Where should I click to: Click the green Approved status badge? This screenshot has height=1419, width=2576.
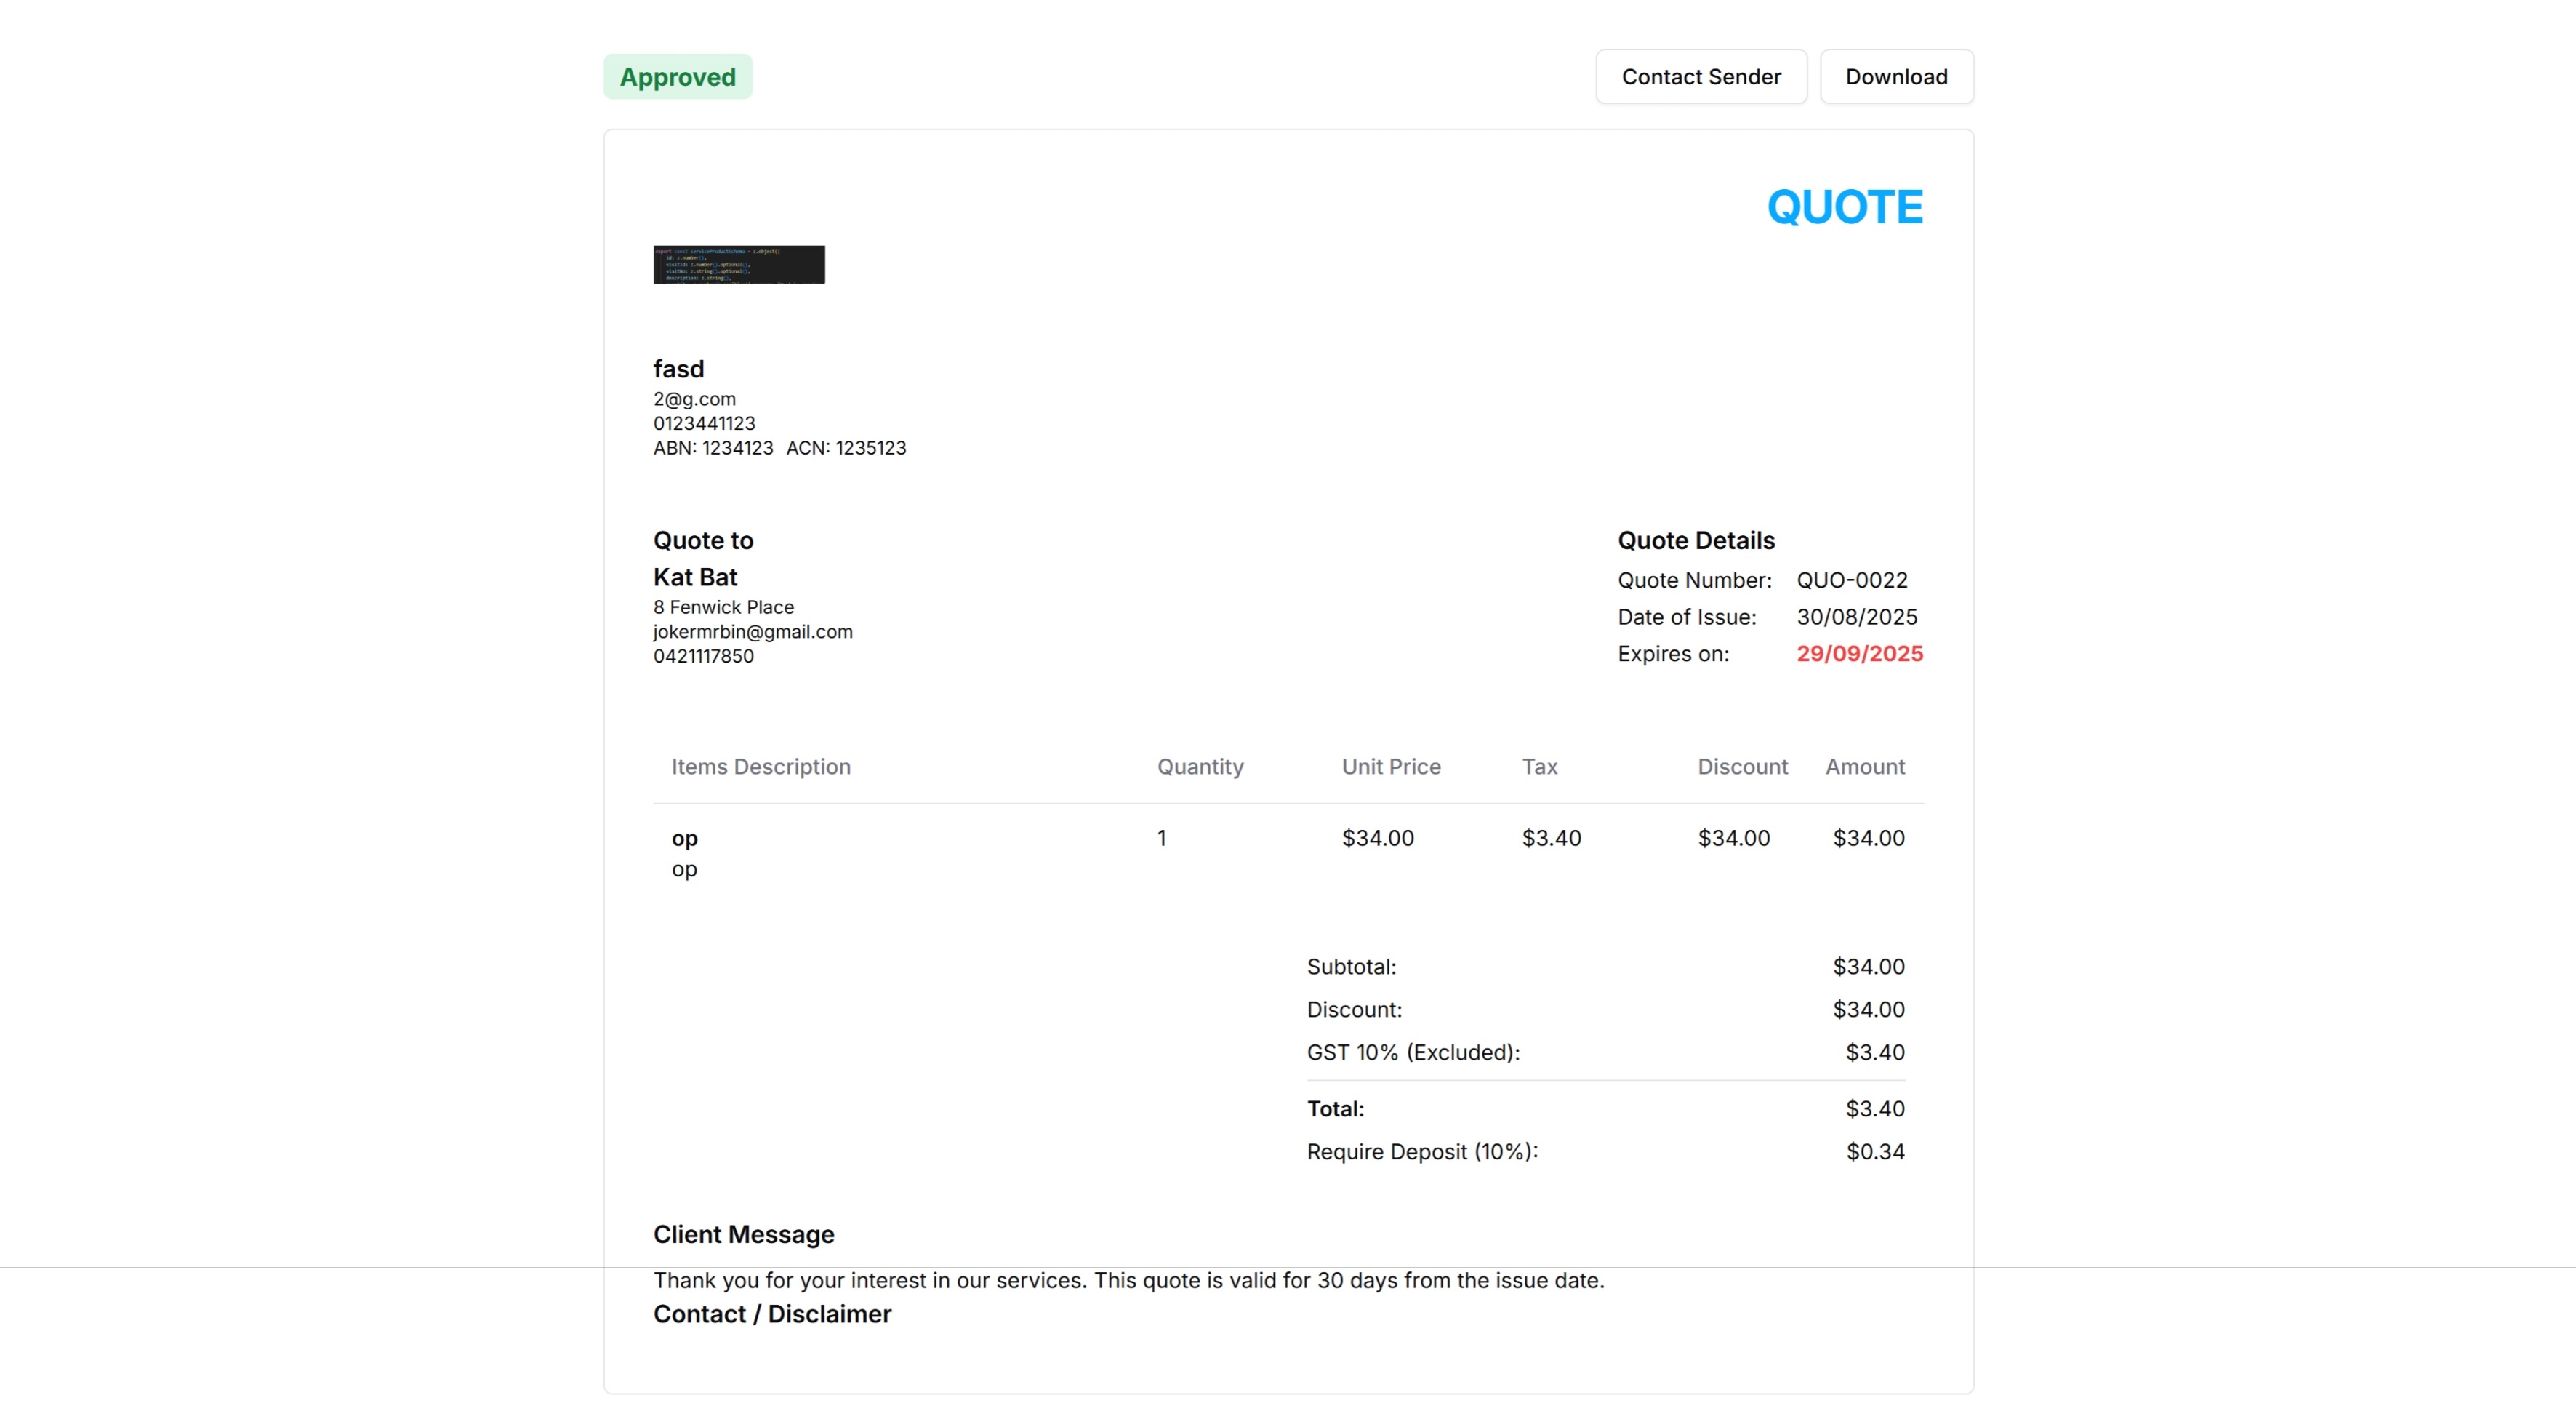[677, 77]
